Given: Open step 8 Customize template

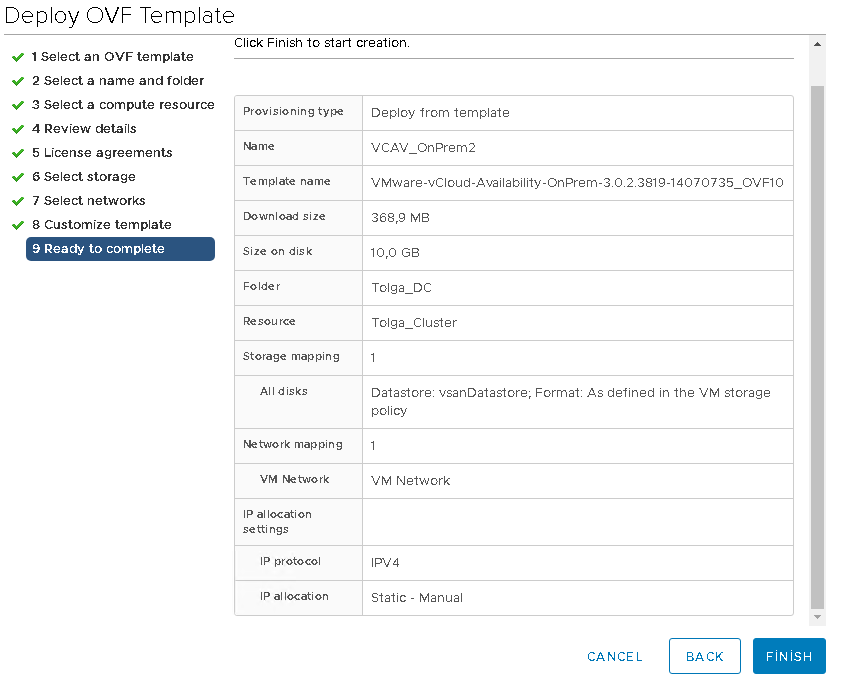Looking at the screenshot, I should click(x=102, y=225).
